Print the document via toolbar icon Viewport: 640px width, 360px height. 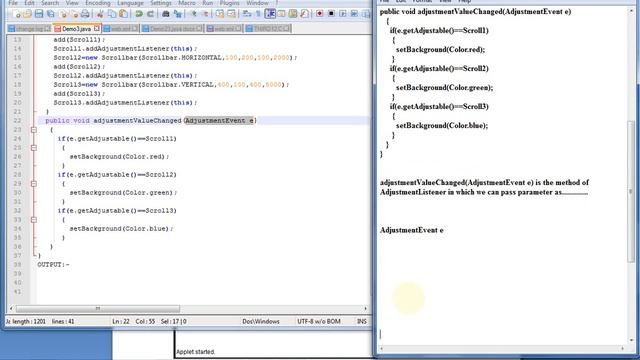85,14
